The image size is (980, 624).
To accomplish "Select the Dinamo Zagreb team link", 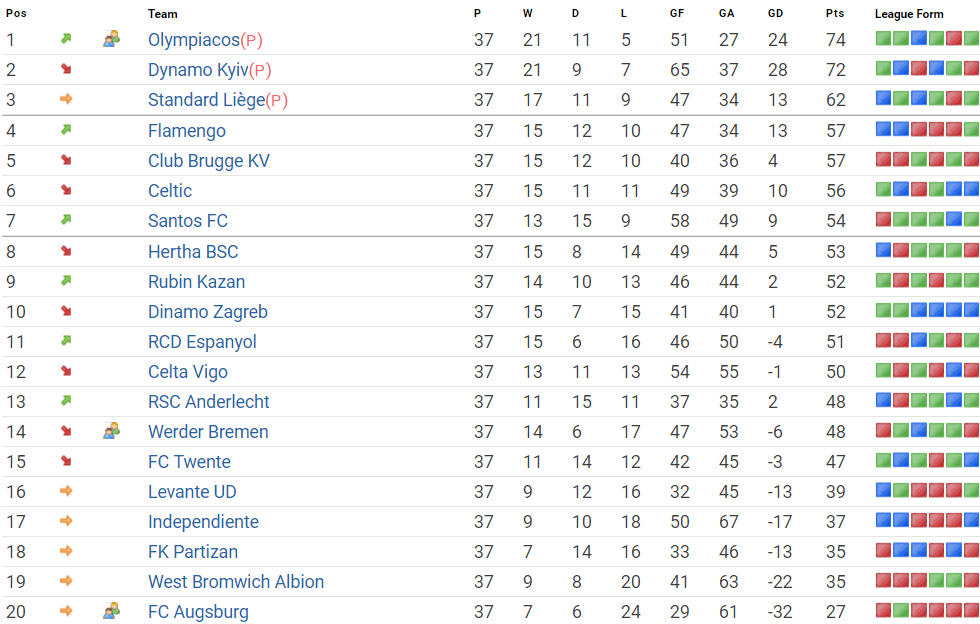I will tap(208, 311).
